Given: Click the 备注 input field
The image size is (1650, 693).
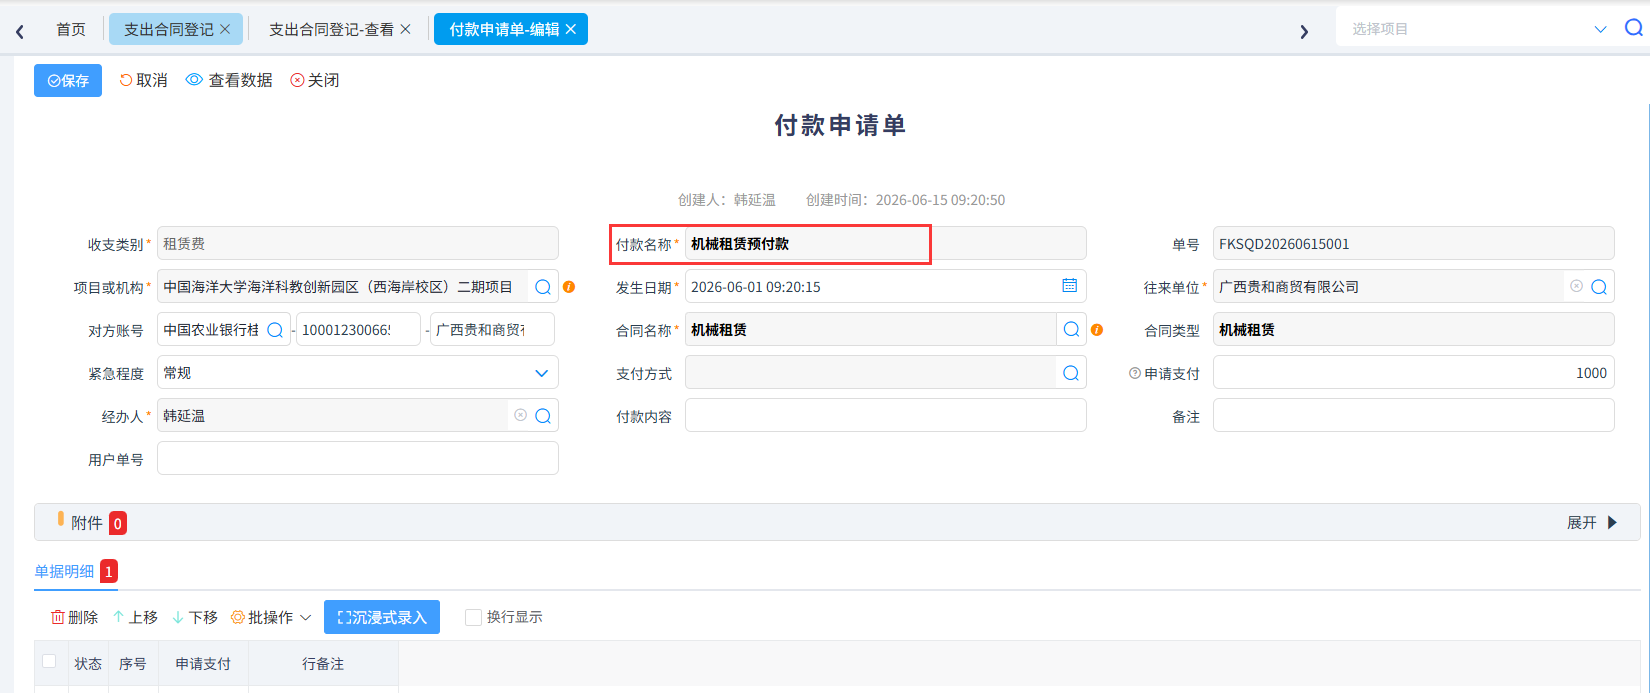Looking at the screenshot, I should (1413, 416).
